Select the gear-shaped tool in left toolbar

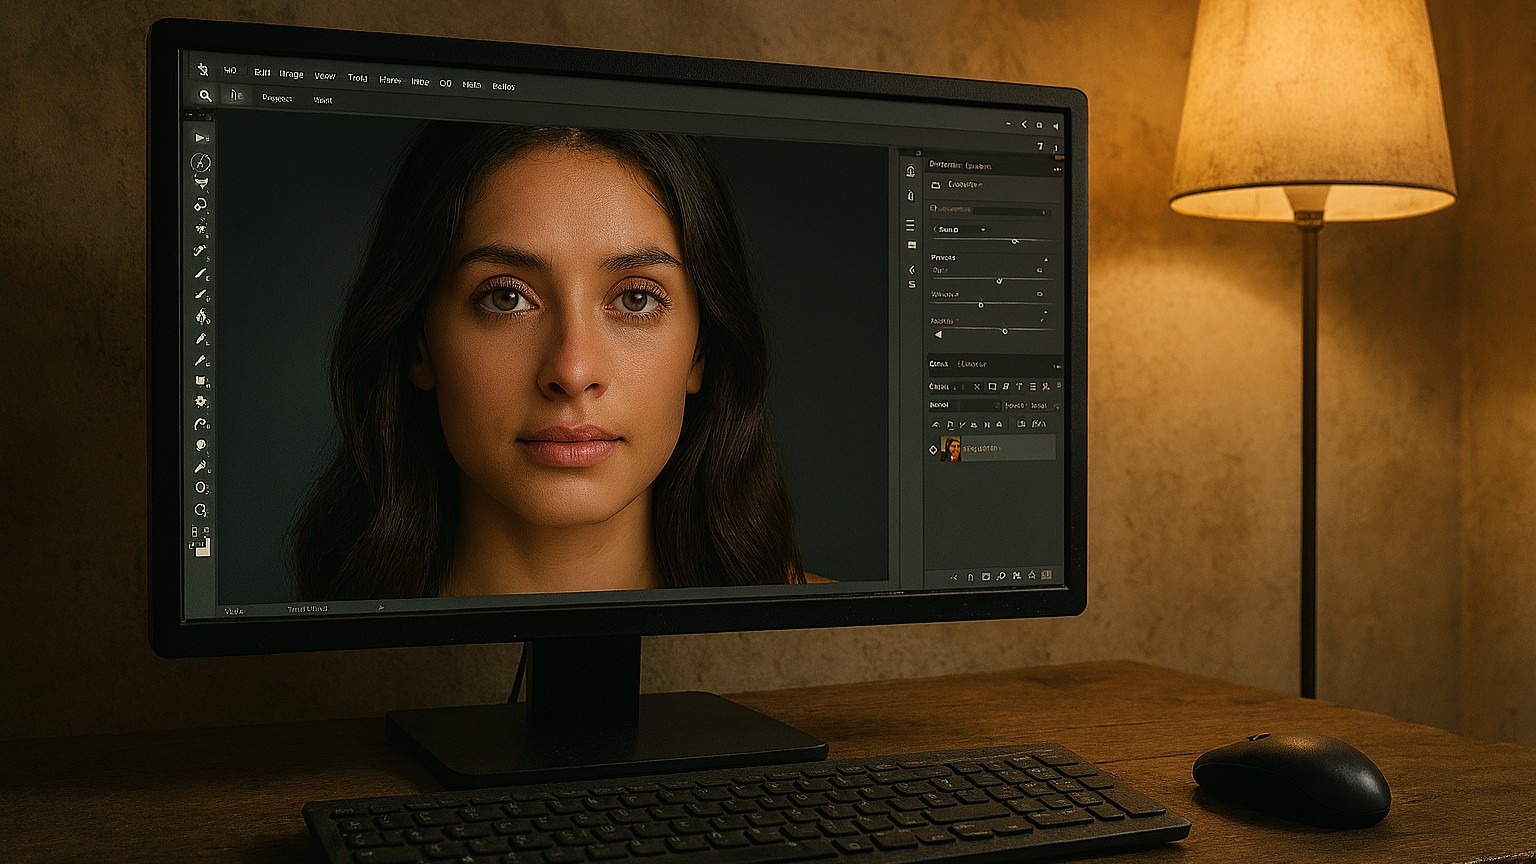(201, 402)
